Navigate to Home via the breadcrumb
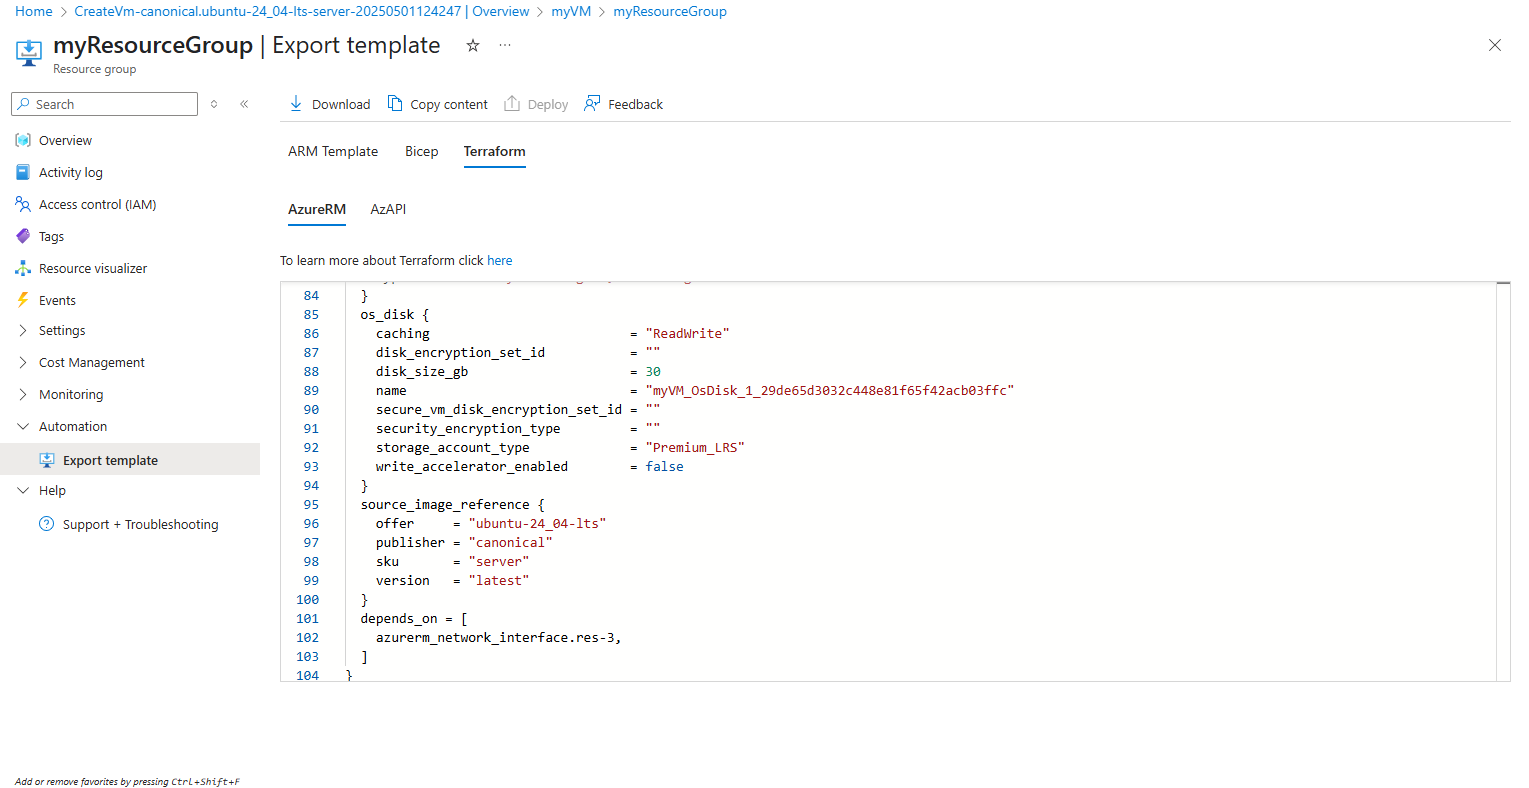This screenshot has height=788, width=1529. click(x=33, y=11)
